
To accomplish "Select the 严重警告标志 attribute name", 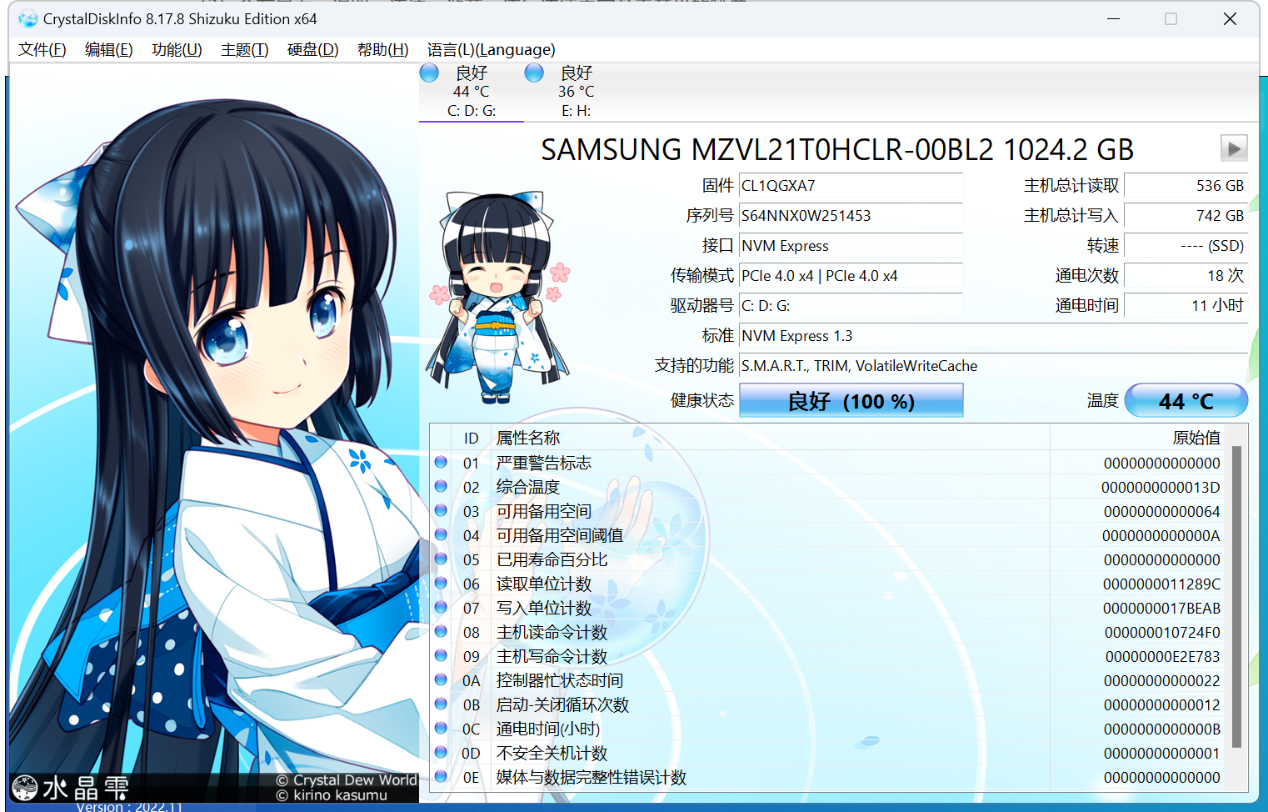I will tap(544, 463).
